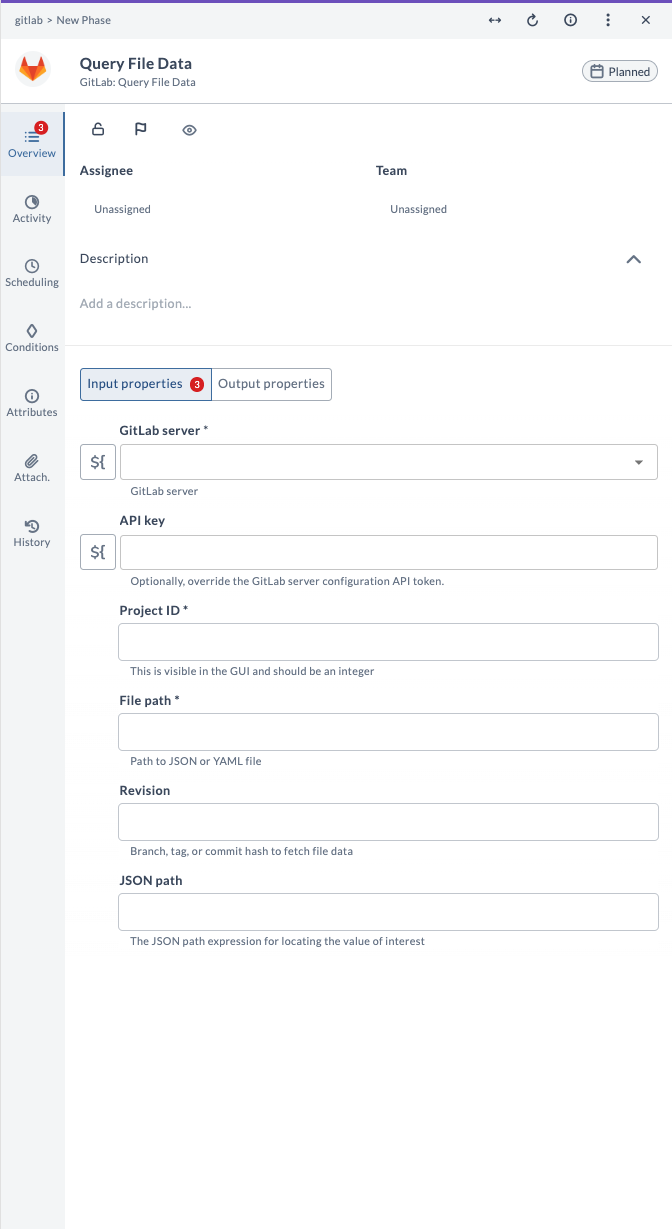Image resolution: width=672 pixels, height=1229 pixels.
Task: Open the Attach. sidebar tab
Action: [32, 468]
